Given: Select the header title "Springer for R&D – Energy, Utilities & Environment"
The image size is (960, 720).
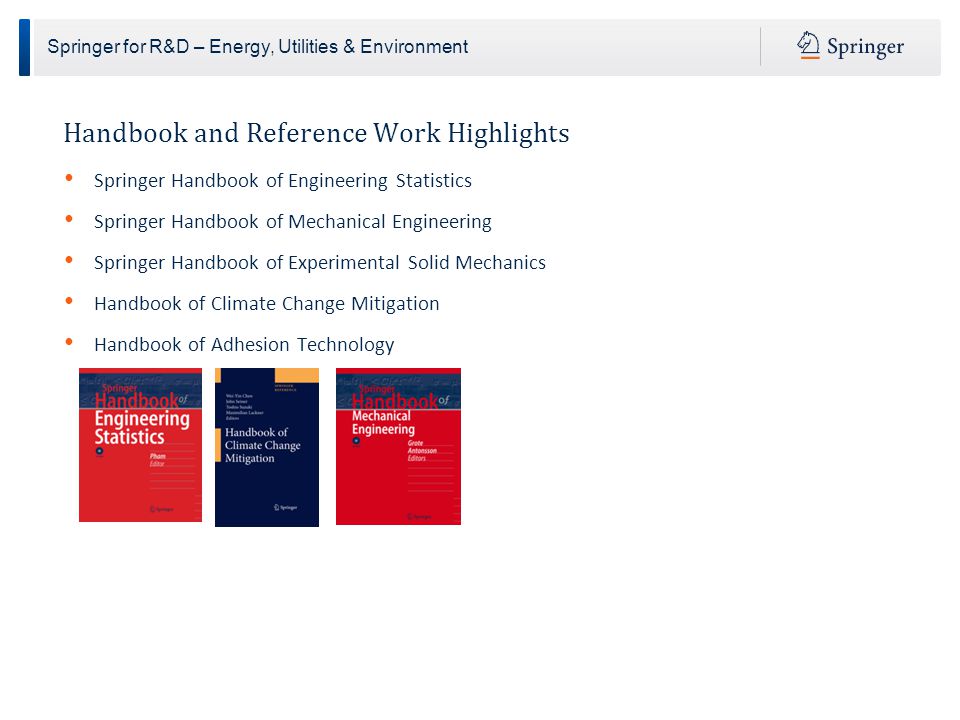Looking at the screenshot, I should pos(258,47).
